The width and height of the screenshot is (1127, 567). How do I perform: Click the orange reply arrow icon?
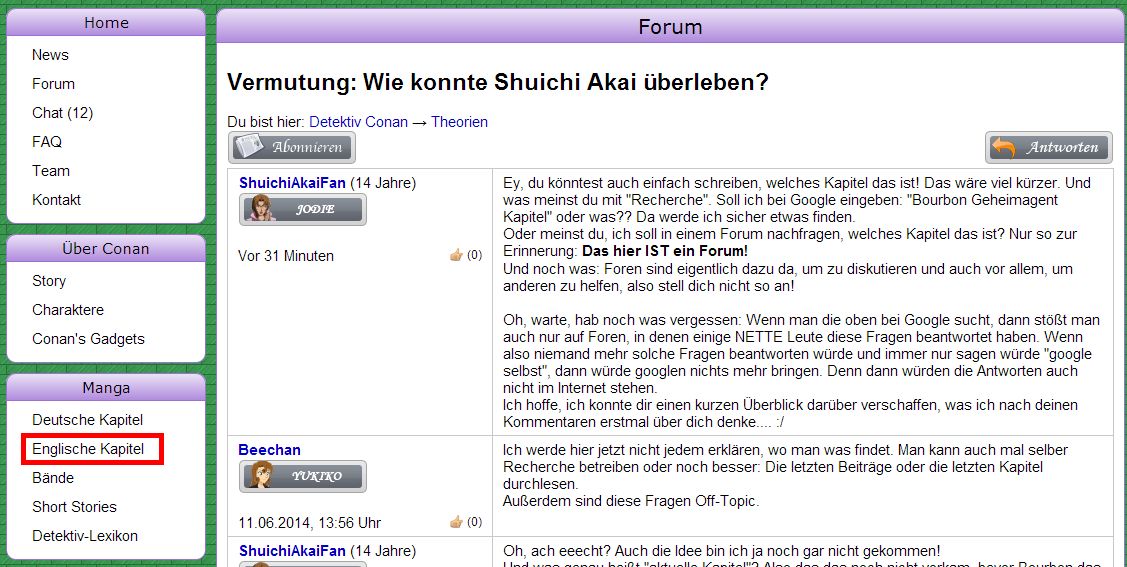coord(1003,148)
